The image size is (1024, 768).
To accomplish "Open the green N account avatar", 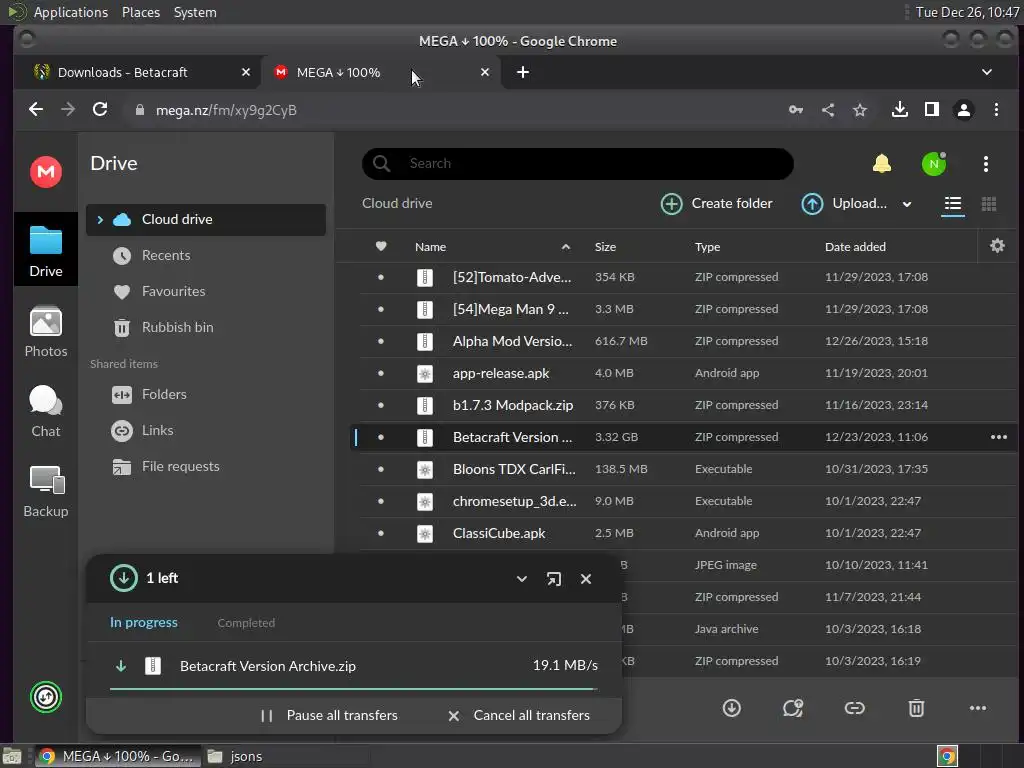I will [x=934, y=163].
